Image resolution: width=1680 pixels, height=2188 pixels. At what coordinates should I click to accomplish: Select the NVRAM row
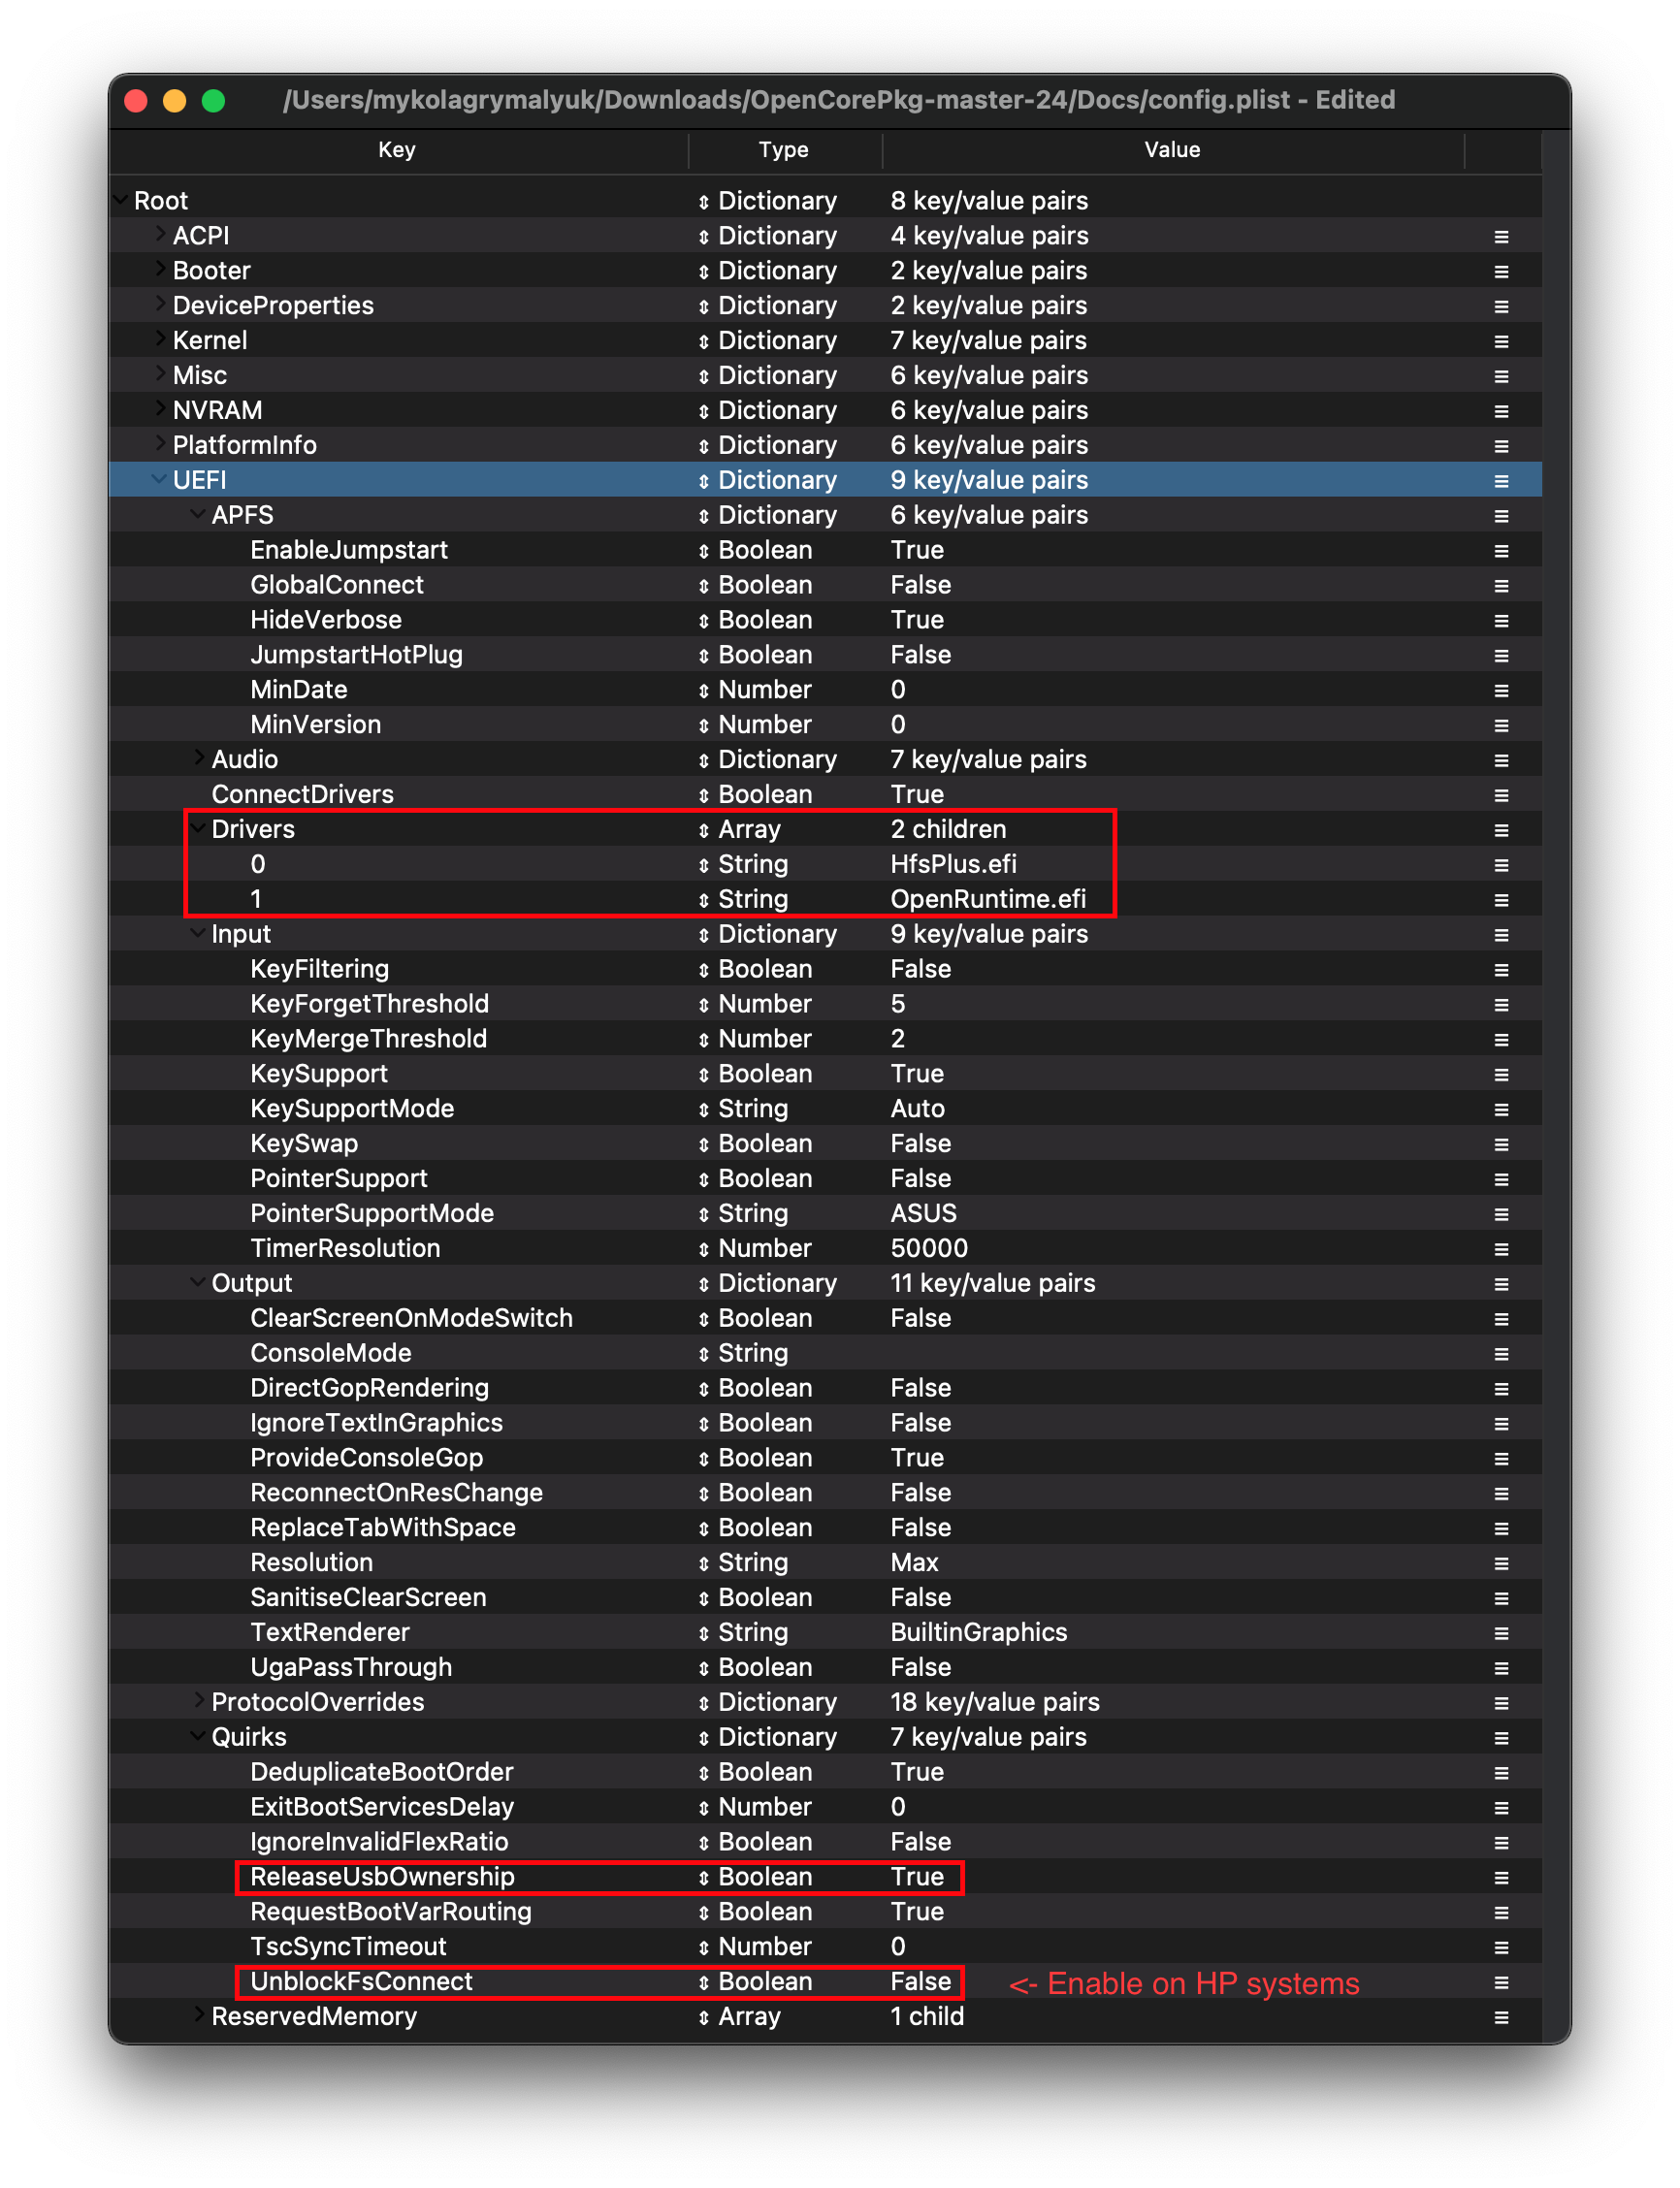coord(400,410)
